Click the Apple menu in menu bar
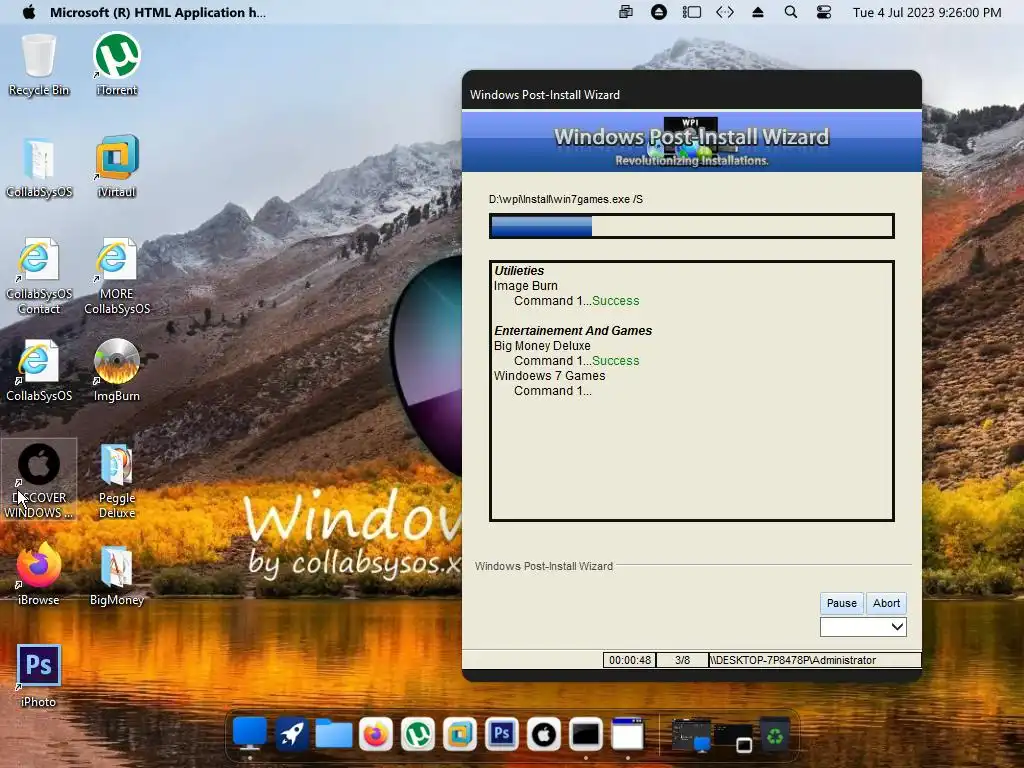 29,12
